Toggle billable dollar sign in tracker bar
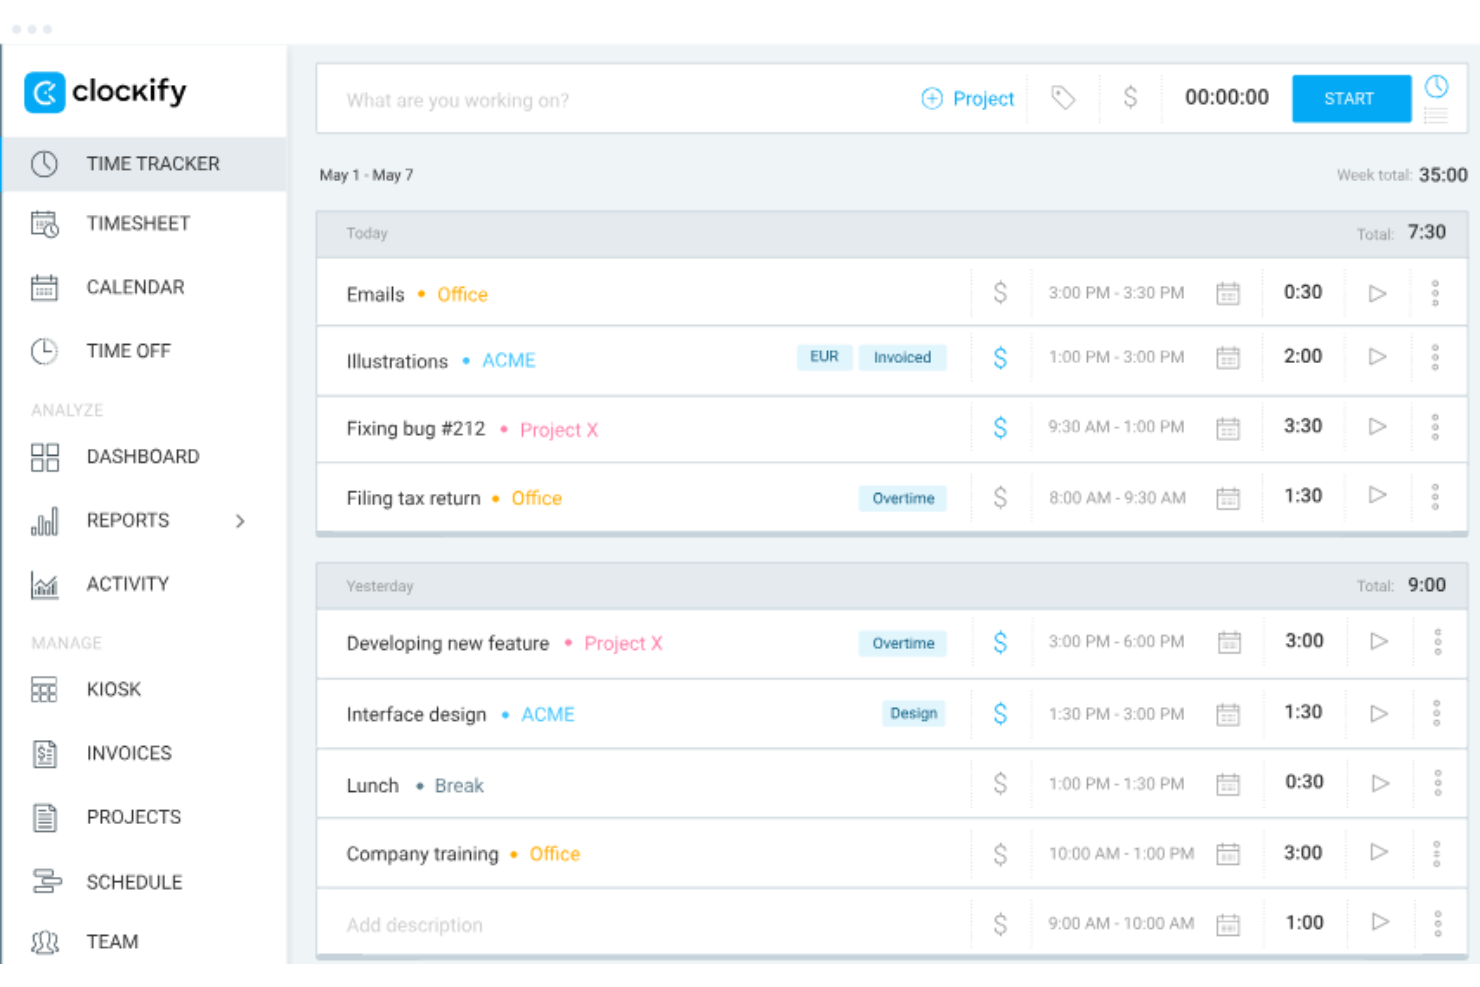Image resolution: width=1480 pixels, height=987 pixels. tap(1130, 97)
